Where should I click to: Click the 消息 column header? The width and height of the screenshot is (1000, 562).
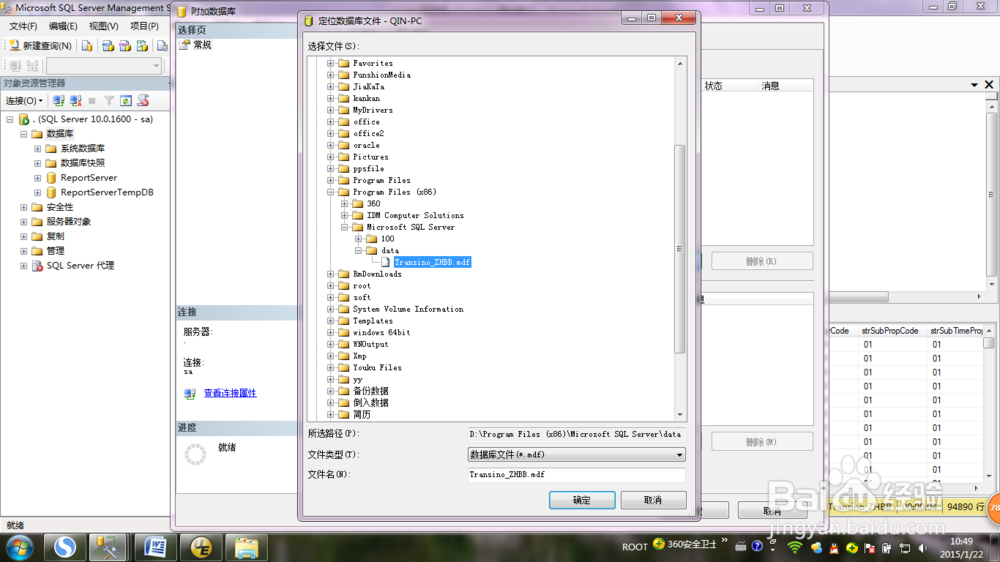[x=770, y=86]
